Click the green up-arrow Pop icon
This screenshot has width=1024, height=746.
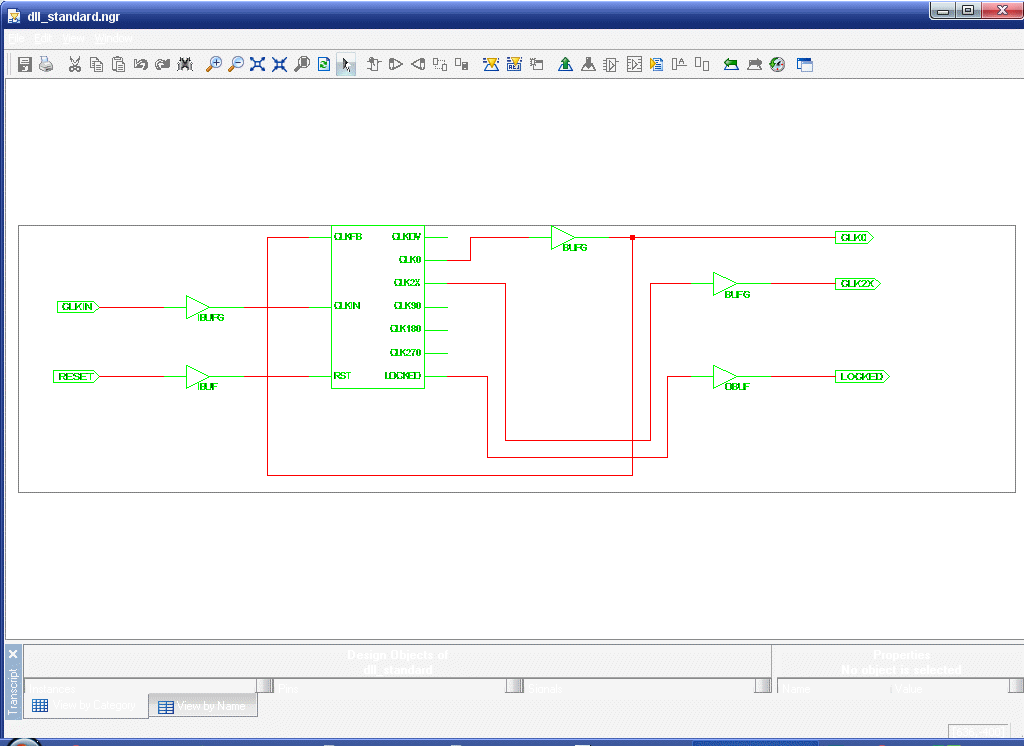click(x=565, y=64)
